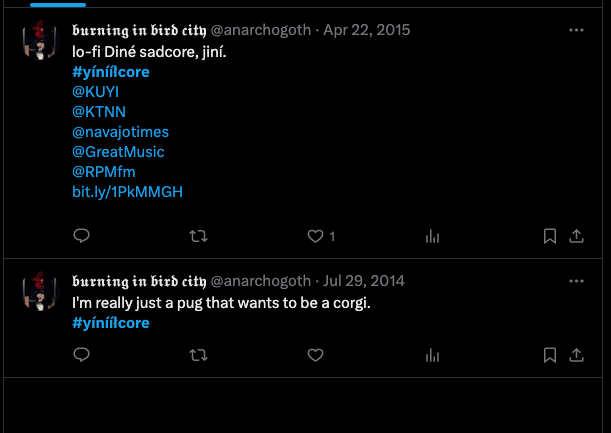Share the pug and corgi tweet
Image resolution: width=611 pixels, height=433 pixels.
pos(576,354)
